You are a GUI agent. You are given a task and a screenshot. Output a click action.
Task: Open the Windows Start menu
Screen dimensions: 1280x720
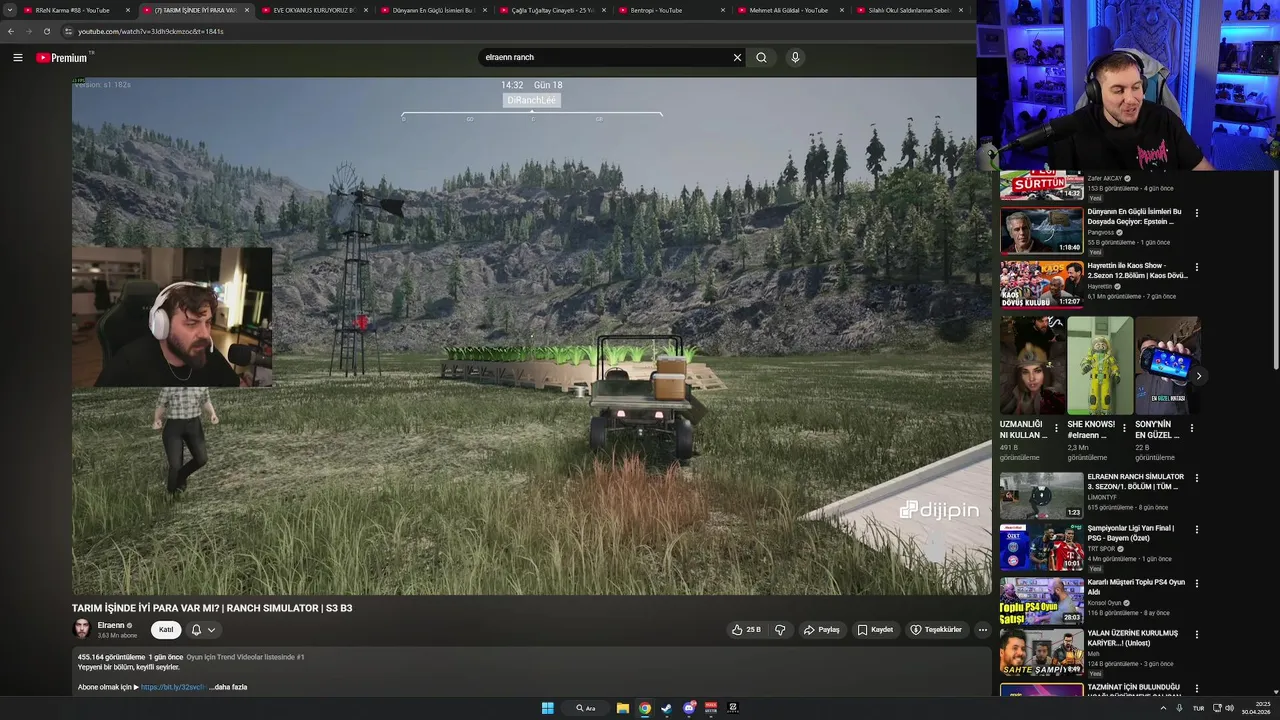tap(547, 708)
